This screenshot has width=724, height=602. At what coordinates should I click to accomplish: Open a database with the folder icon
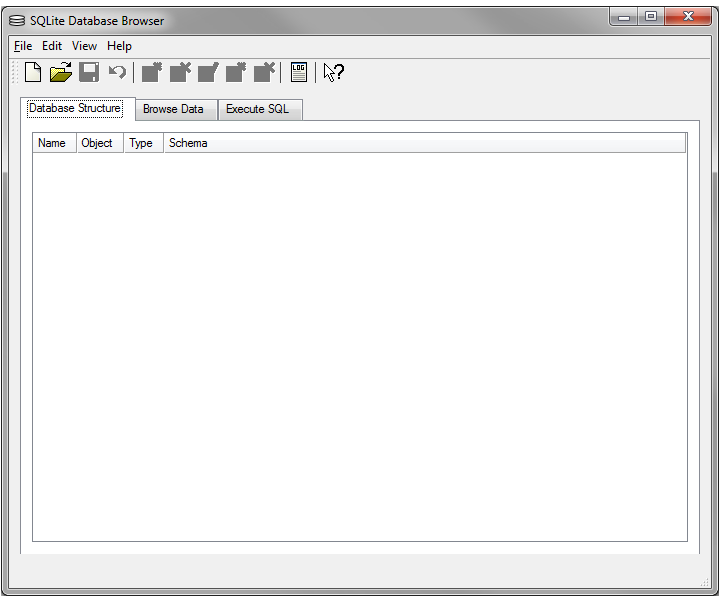[61, 72]
